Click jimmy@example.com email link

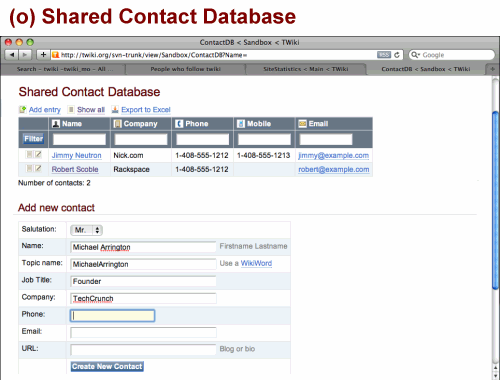[x=333, y=155]
